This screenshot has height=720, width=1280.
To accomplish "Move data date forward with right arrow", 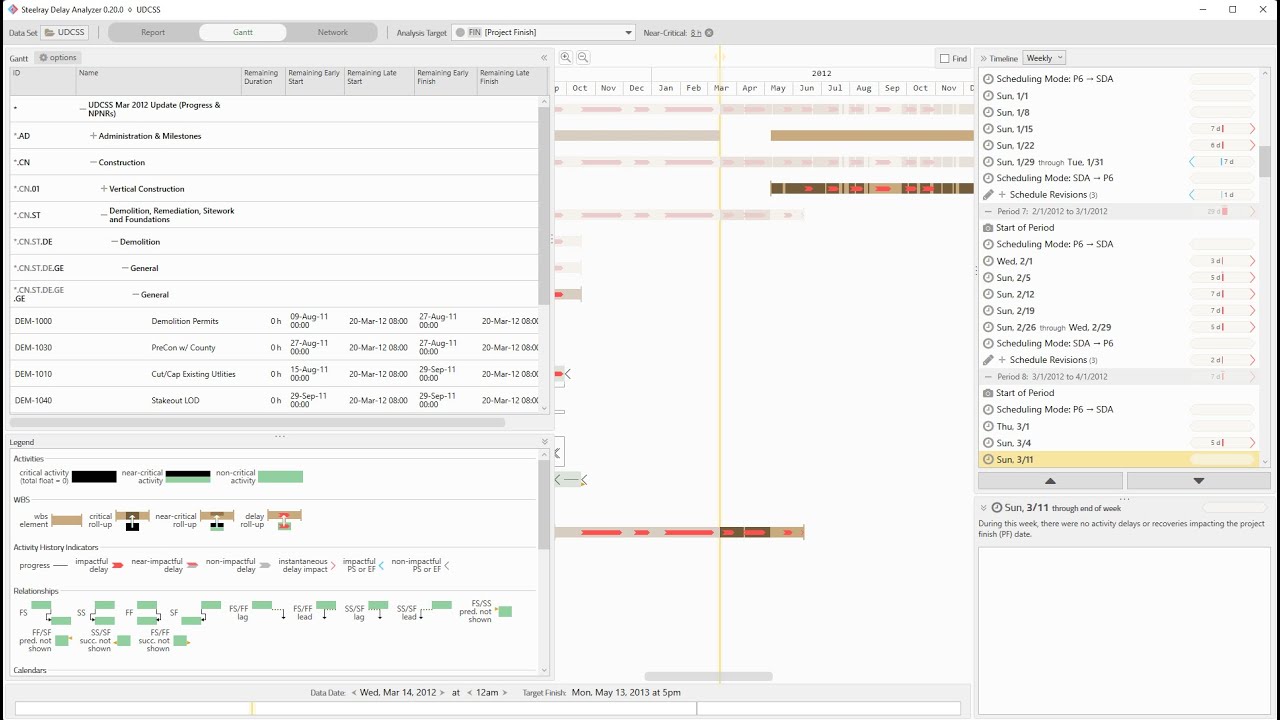I will pos(441,693).
